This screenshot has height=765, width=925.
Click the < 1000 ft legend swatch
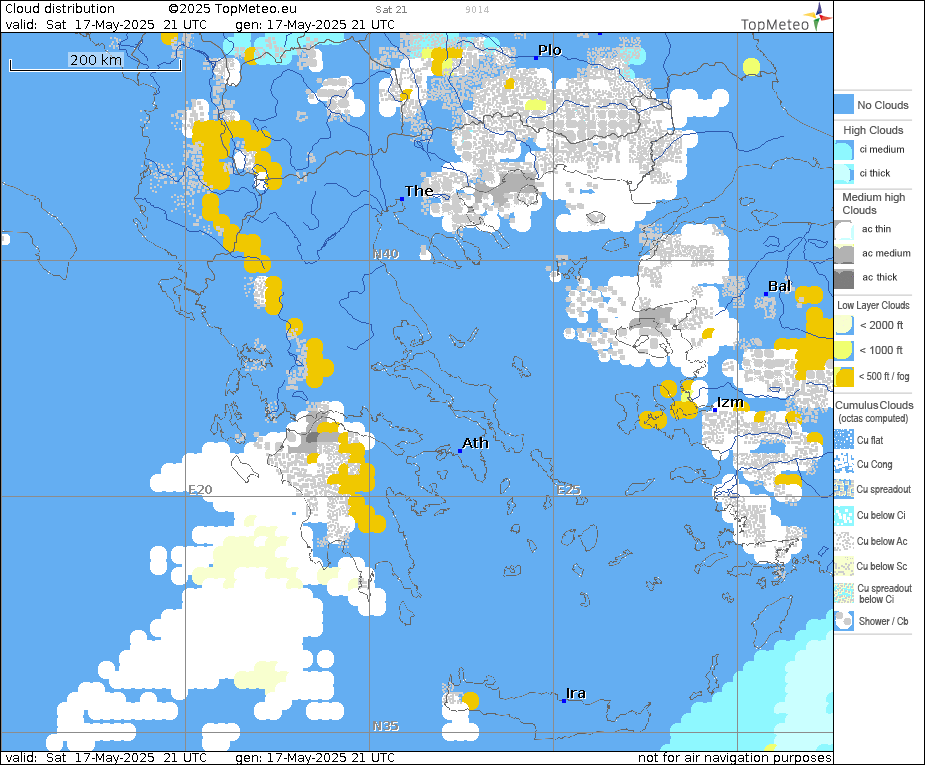click(x=844, y=350)
